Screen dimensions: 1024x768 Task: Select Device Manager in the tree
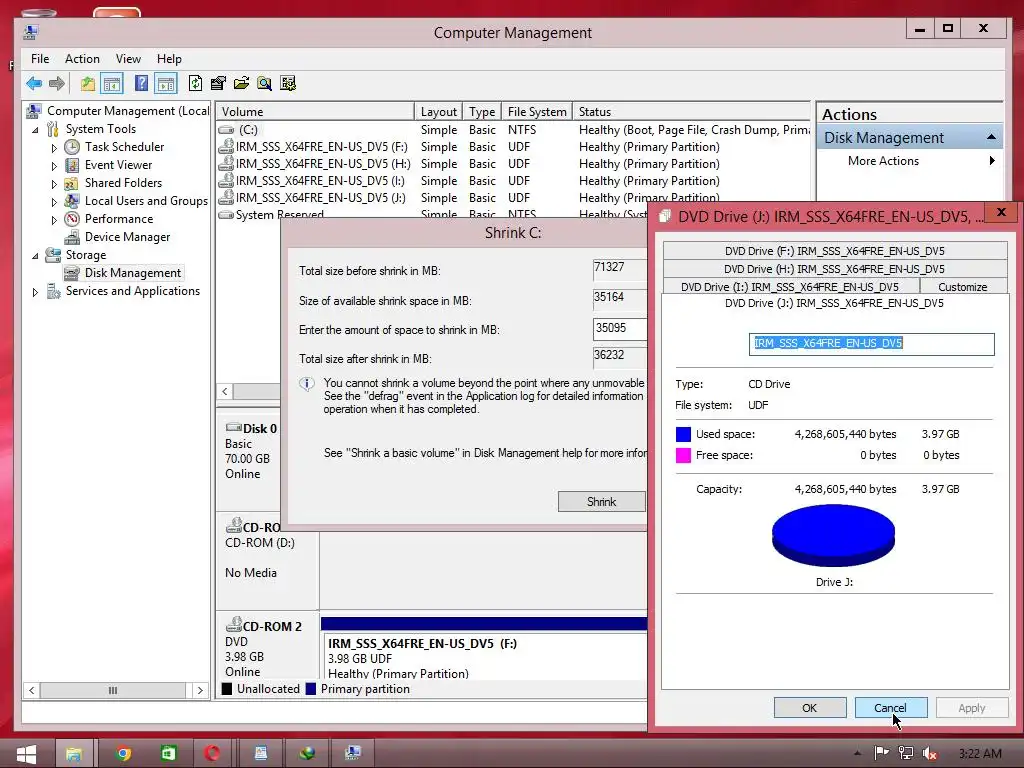(127, 237)
